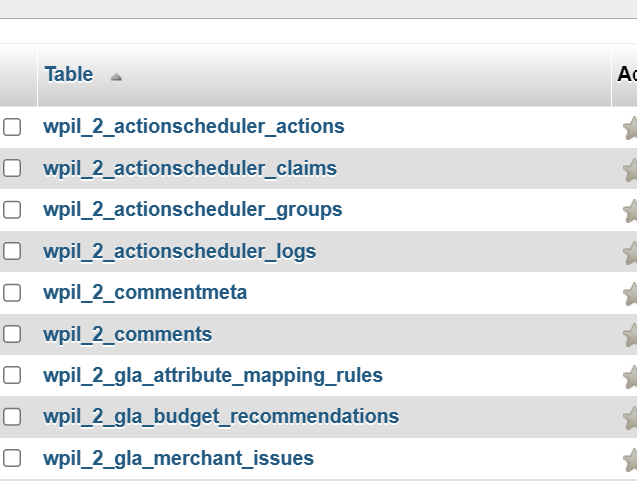Click favorite star for wpil_2_actionscheduler_groups
This screenshot has height=481, width=637.
(x=630, y=210)
